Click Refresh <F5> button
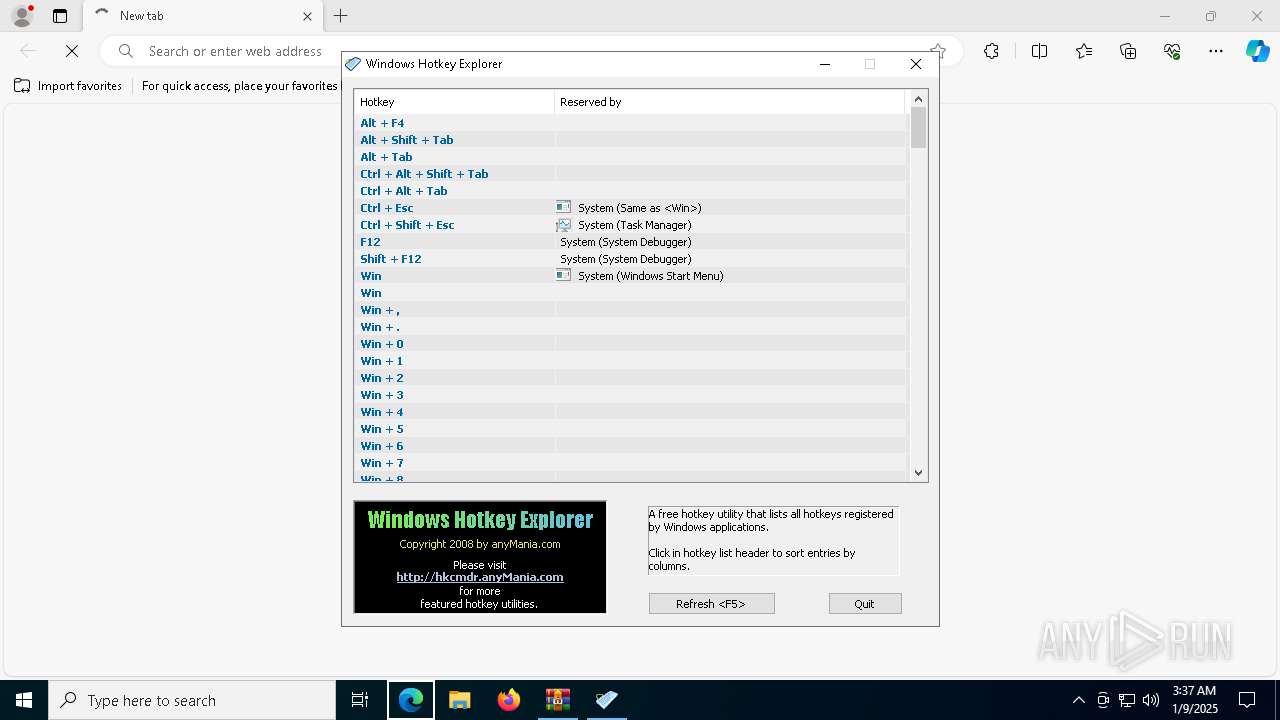This screenshot has width=1280, height=720. coord(711,604)
